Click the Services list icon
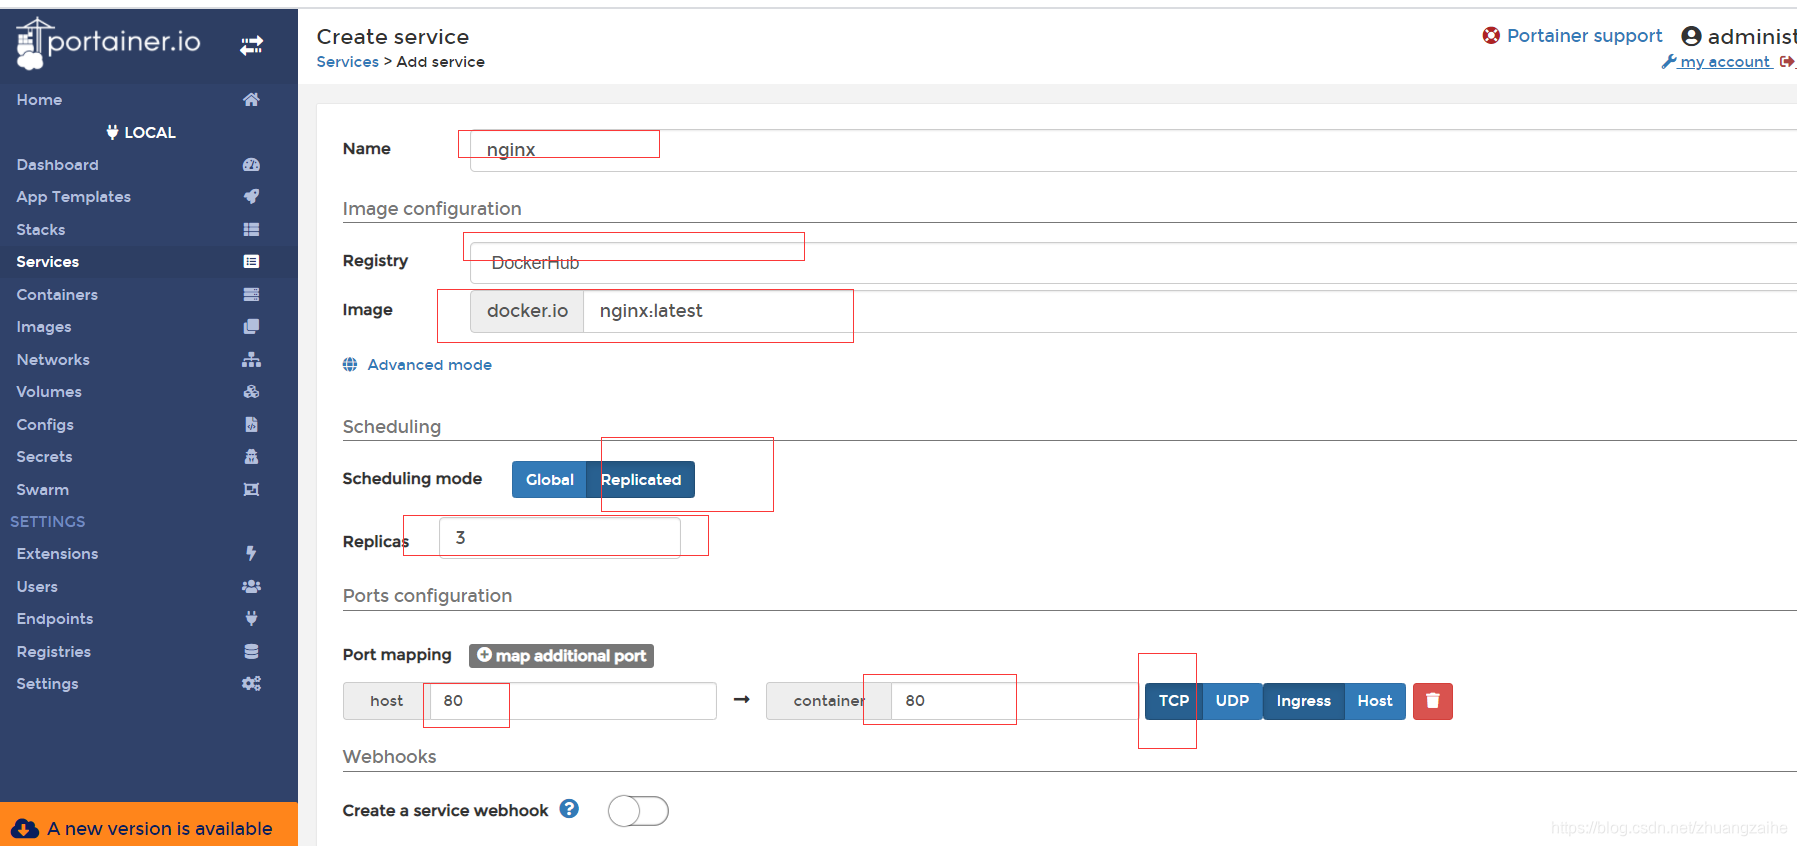This screenshot has width=1797, height=846. tap(251, 261)
